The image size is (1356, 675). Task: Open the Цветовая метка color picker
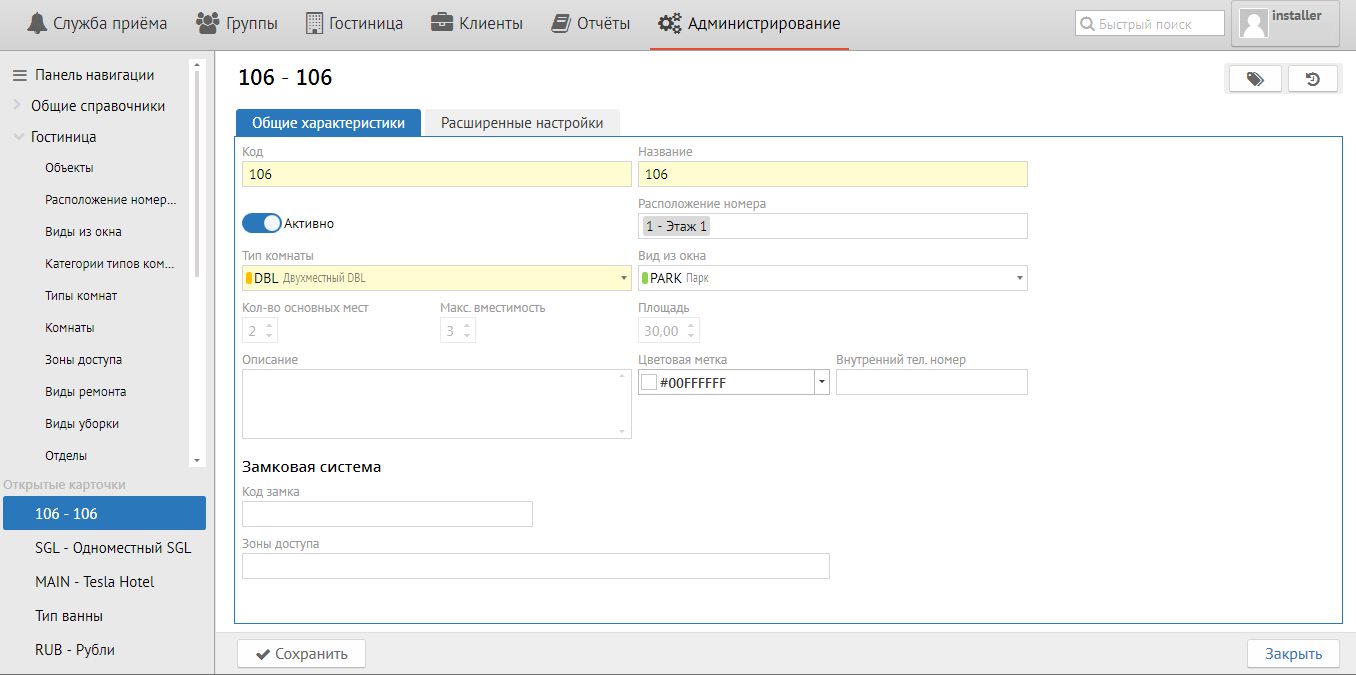(x=822, y=382)
